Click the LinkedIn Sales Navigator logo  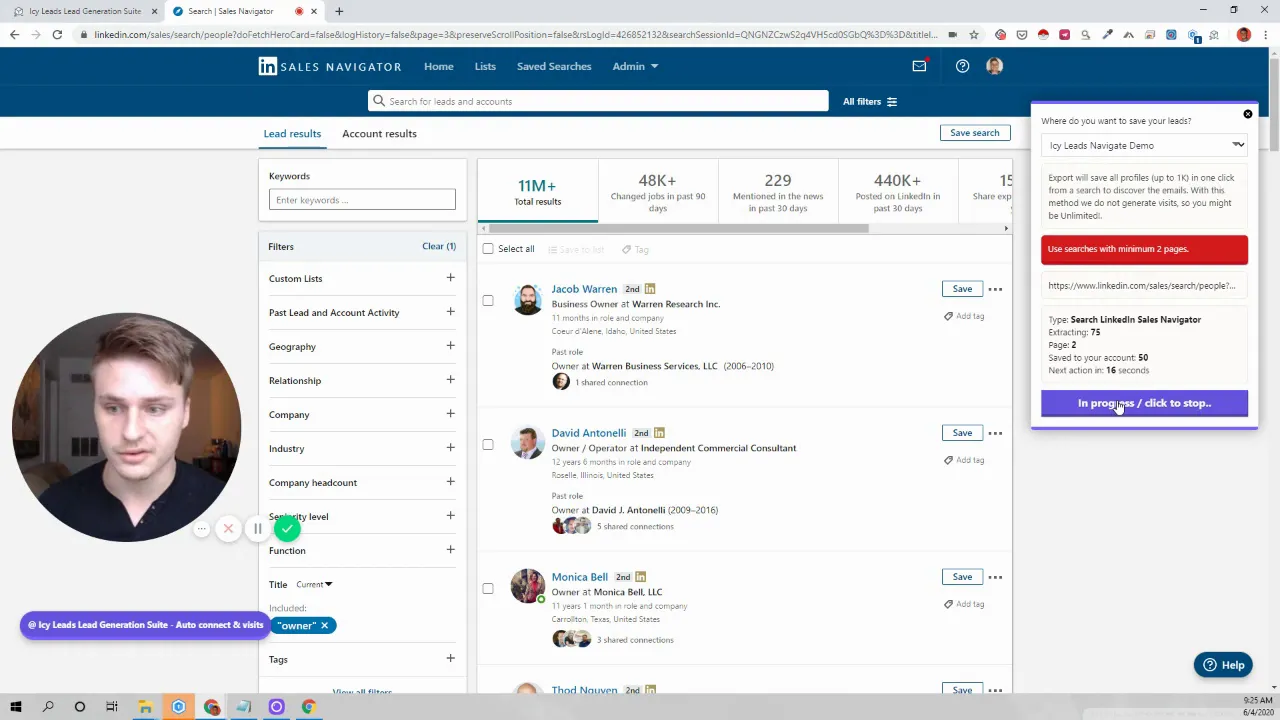[329, 67]
